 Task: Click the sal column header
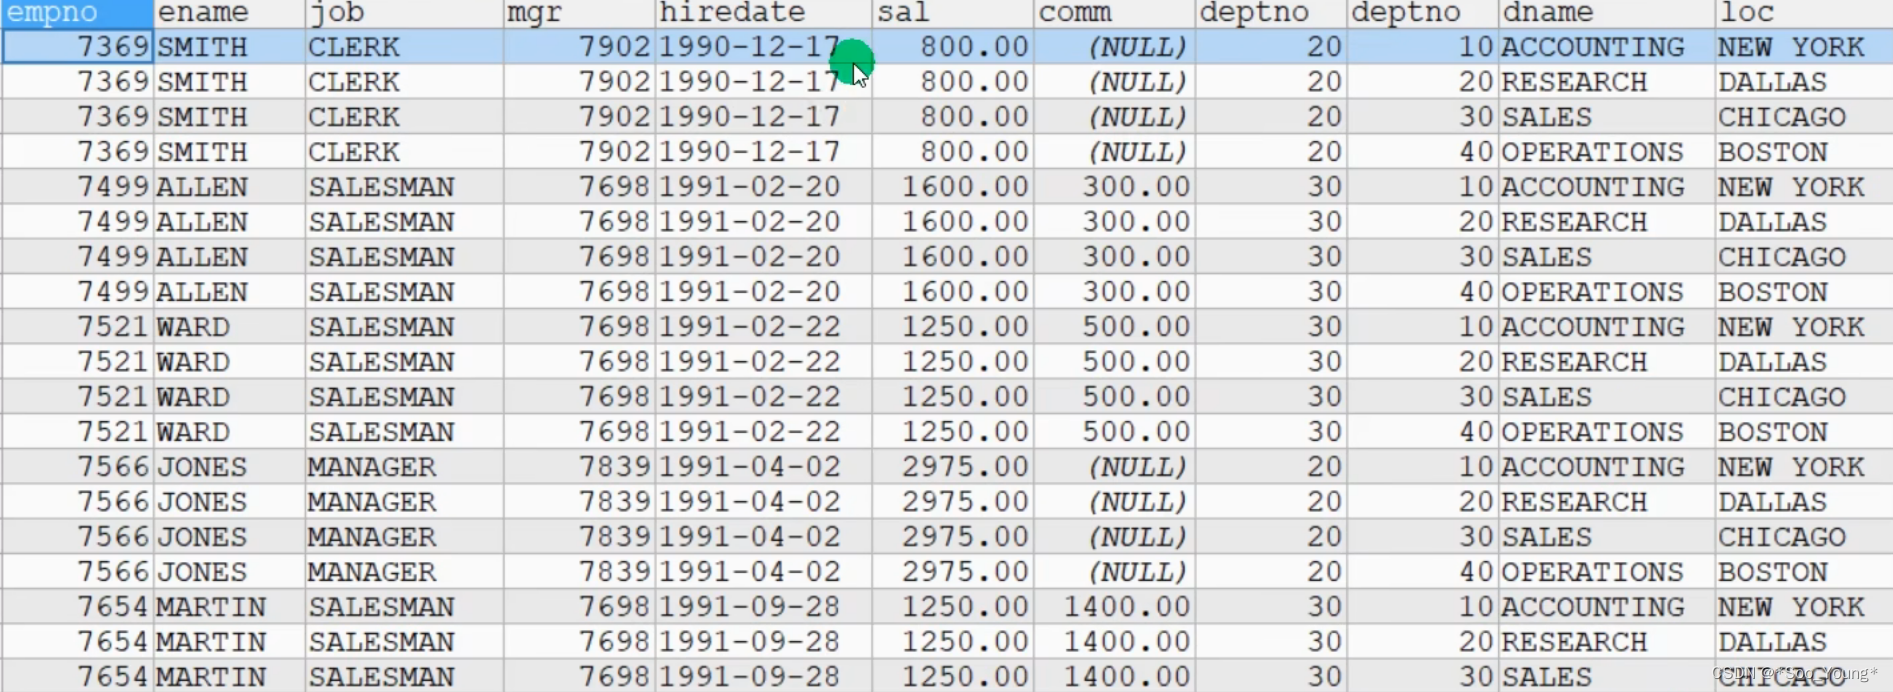click(953, 13)
